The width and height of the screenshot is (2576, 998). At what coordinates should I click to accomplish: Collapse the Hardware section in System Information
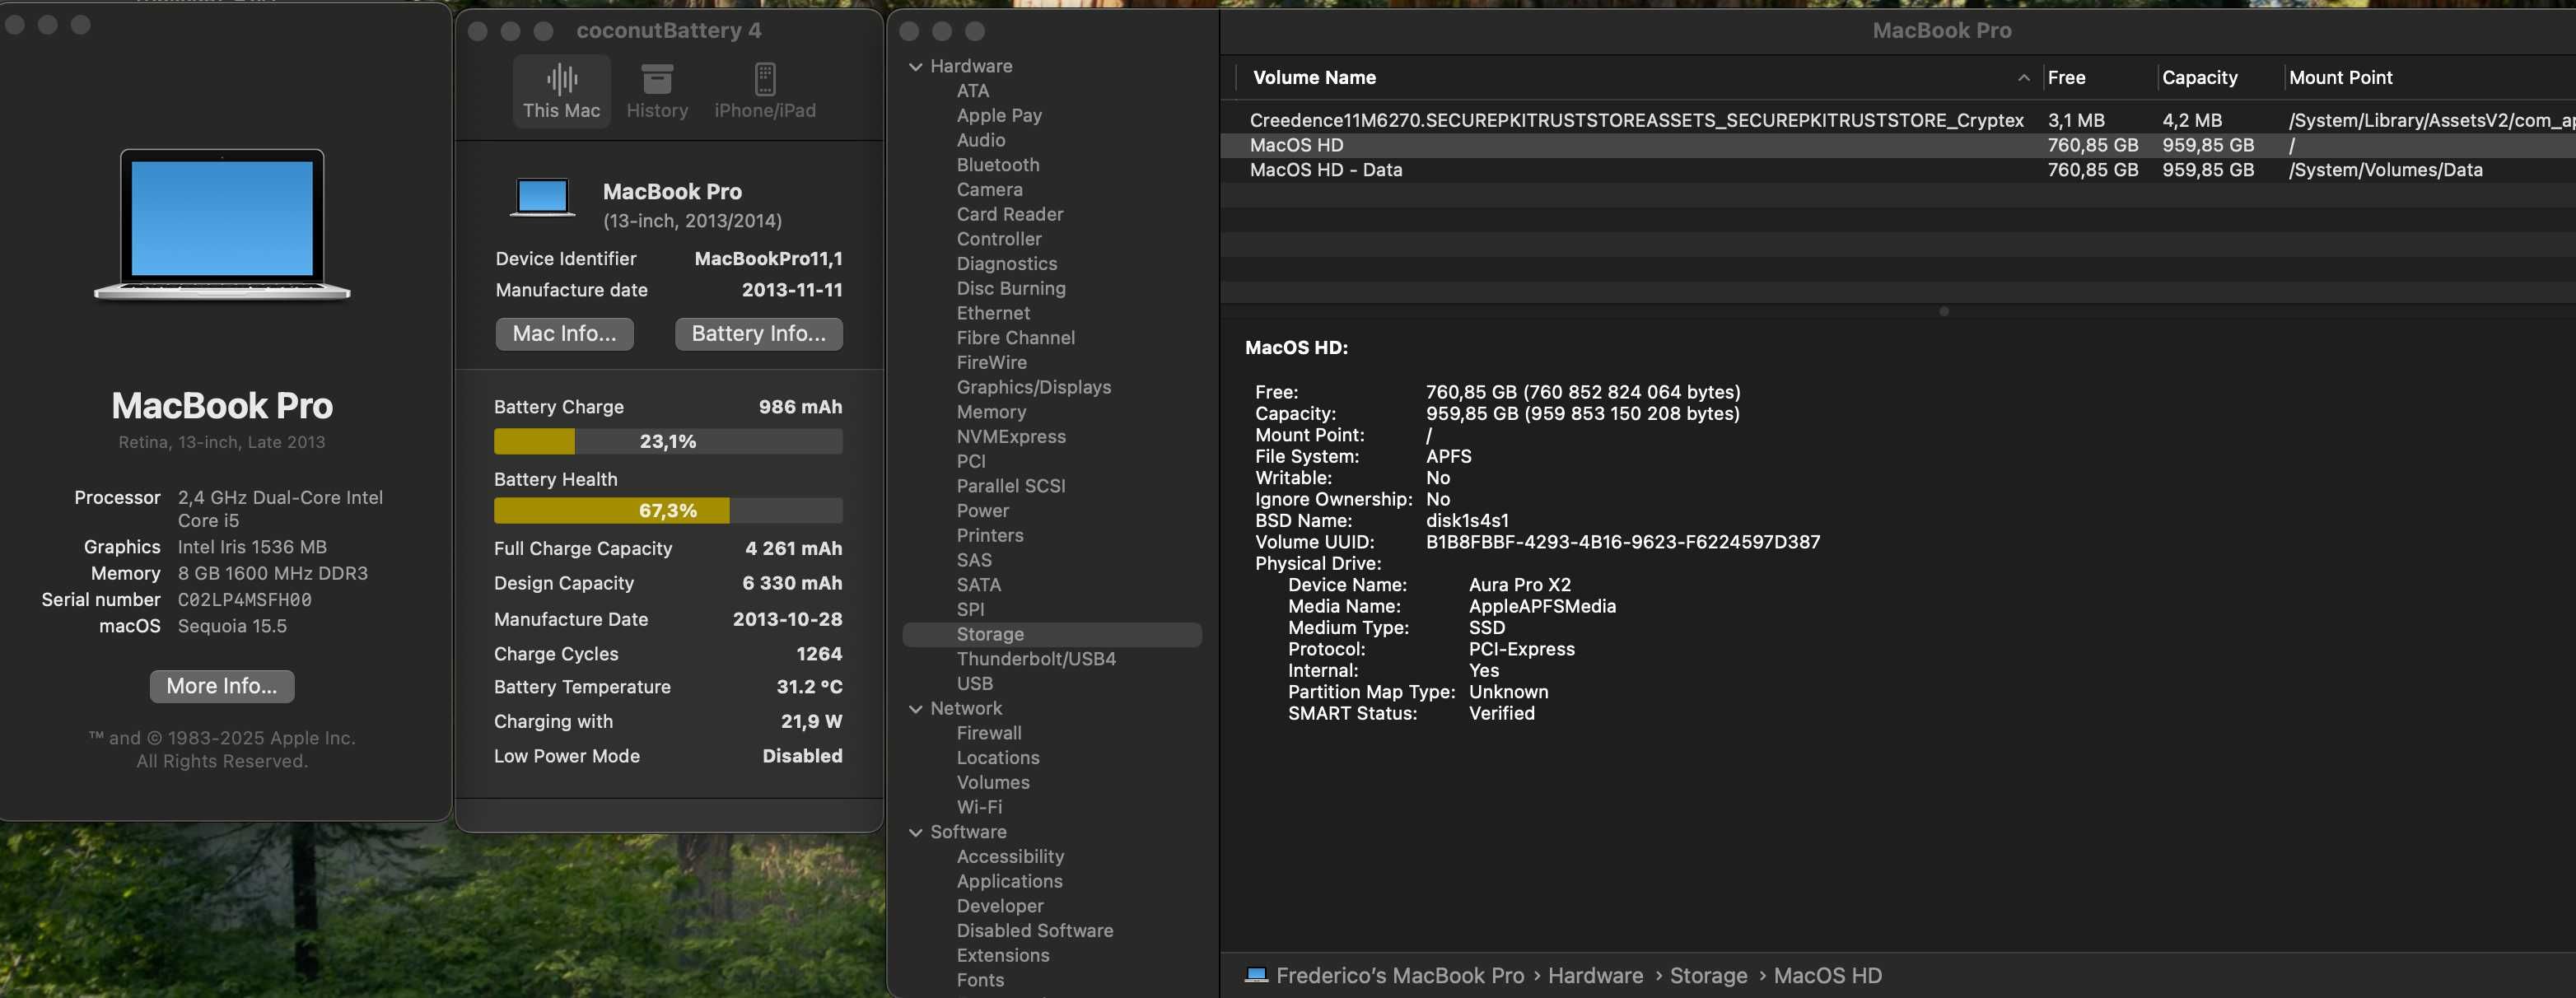point(915,67)
